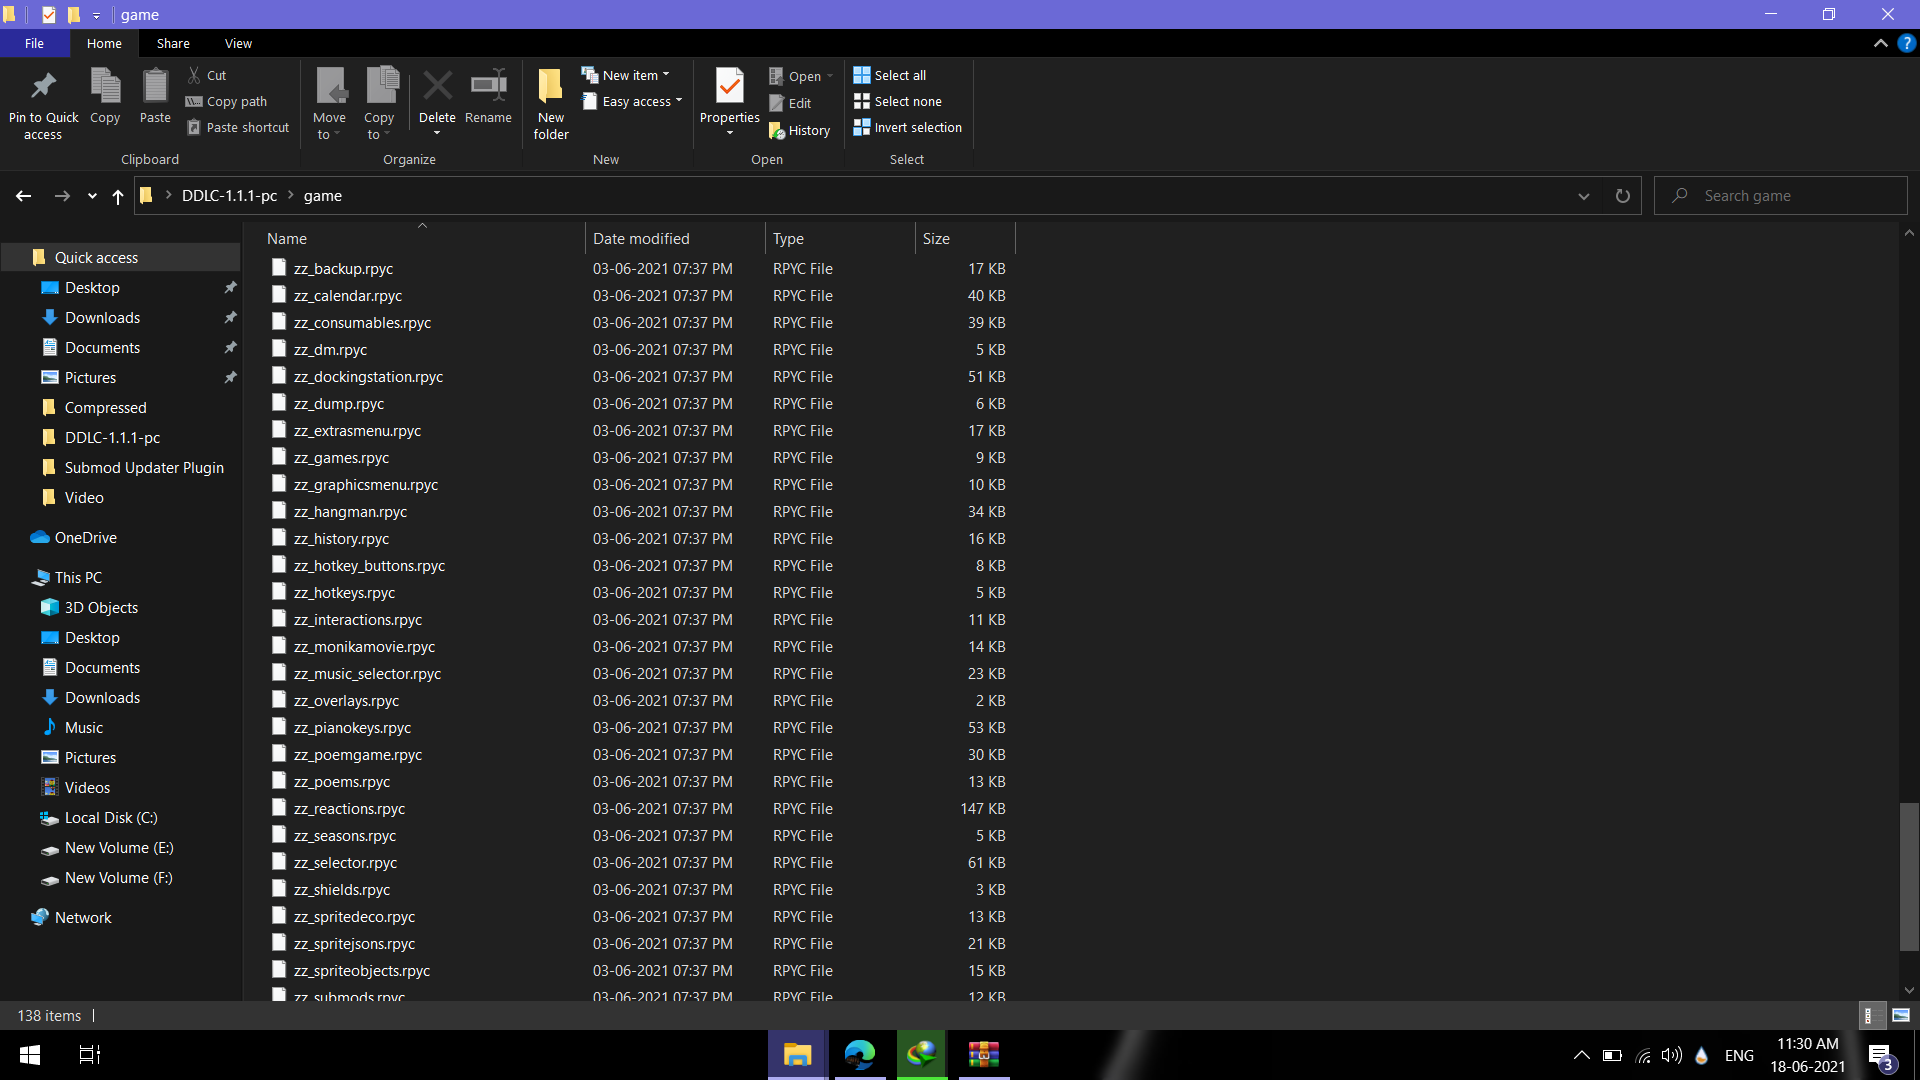Click the Rename icon in the ribbon
This screenshot has height=1080, width=1920.
coord(488,87)
